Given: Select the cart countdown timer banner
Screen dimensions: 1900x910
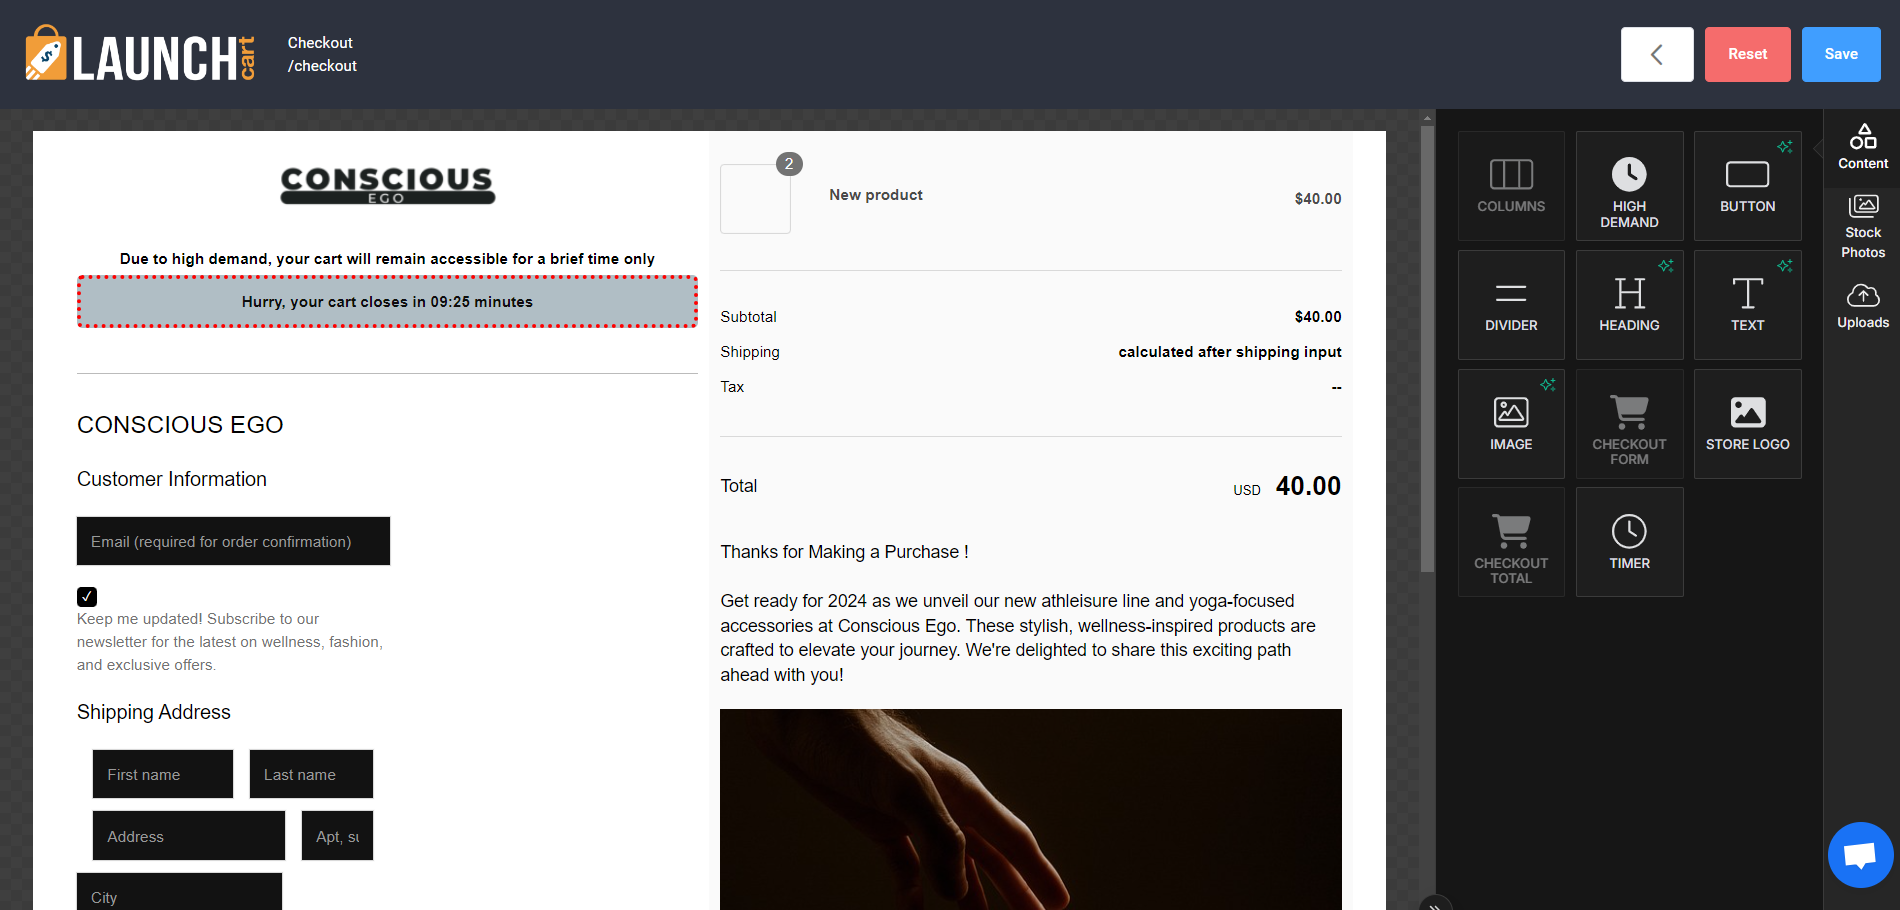Looking at the screenshot, I should (387, 302).
